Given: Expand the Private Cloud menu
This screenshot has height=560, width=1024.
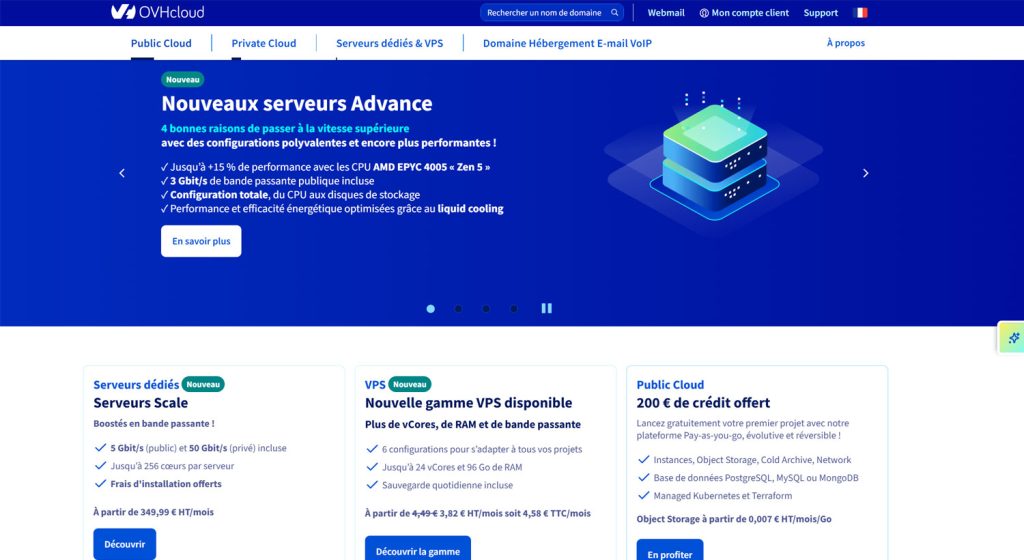Looking at the screenshot, I should coord(264,43).
